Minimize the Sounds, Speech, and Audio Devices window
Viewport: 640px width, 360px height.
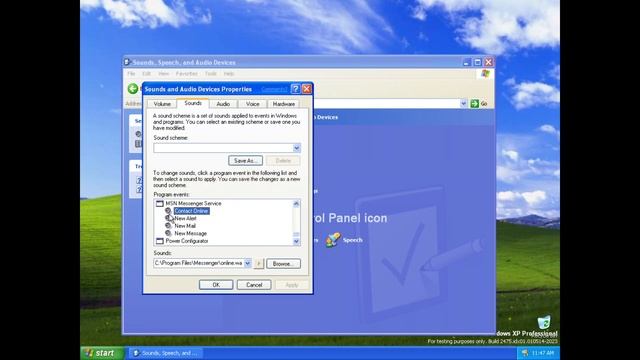click(467, 62)
